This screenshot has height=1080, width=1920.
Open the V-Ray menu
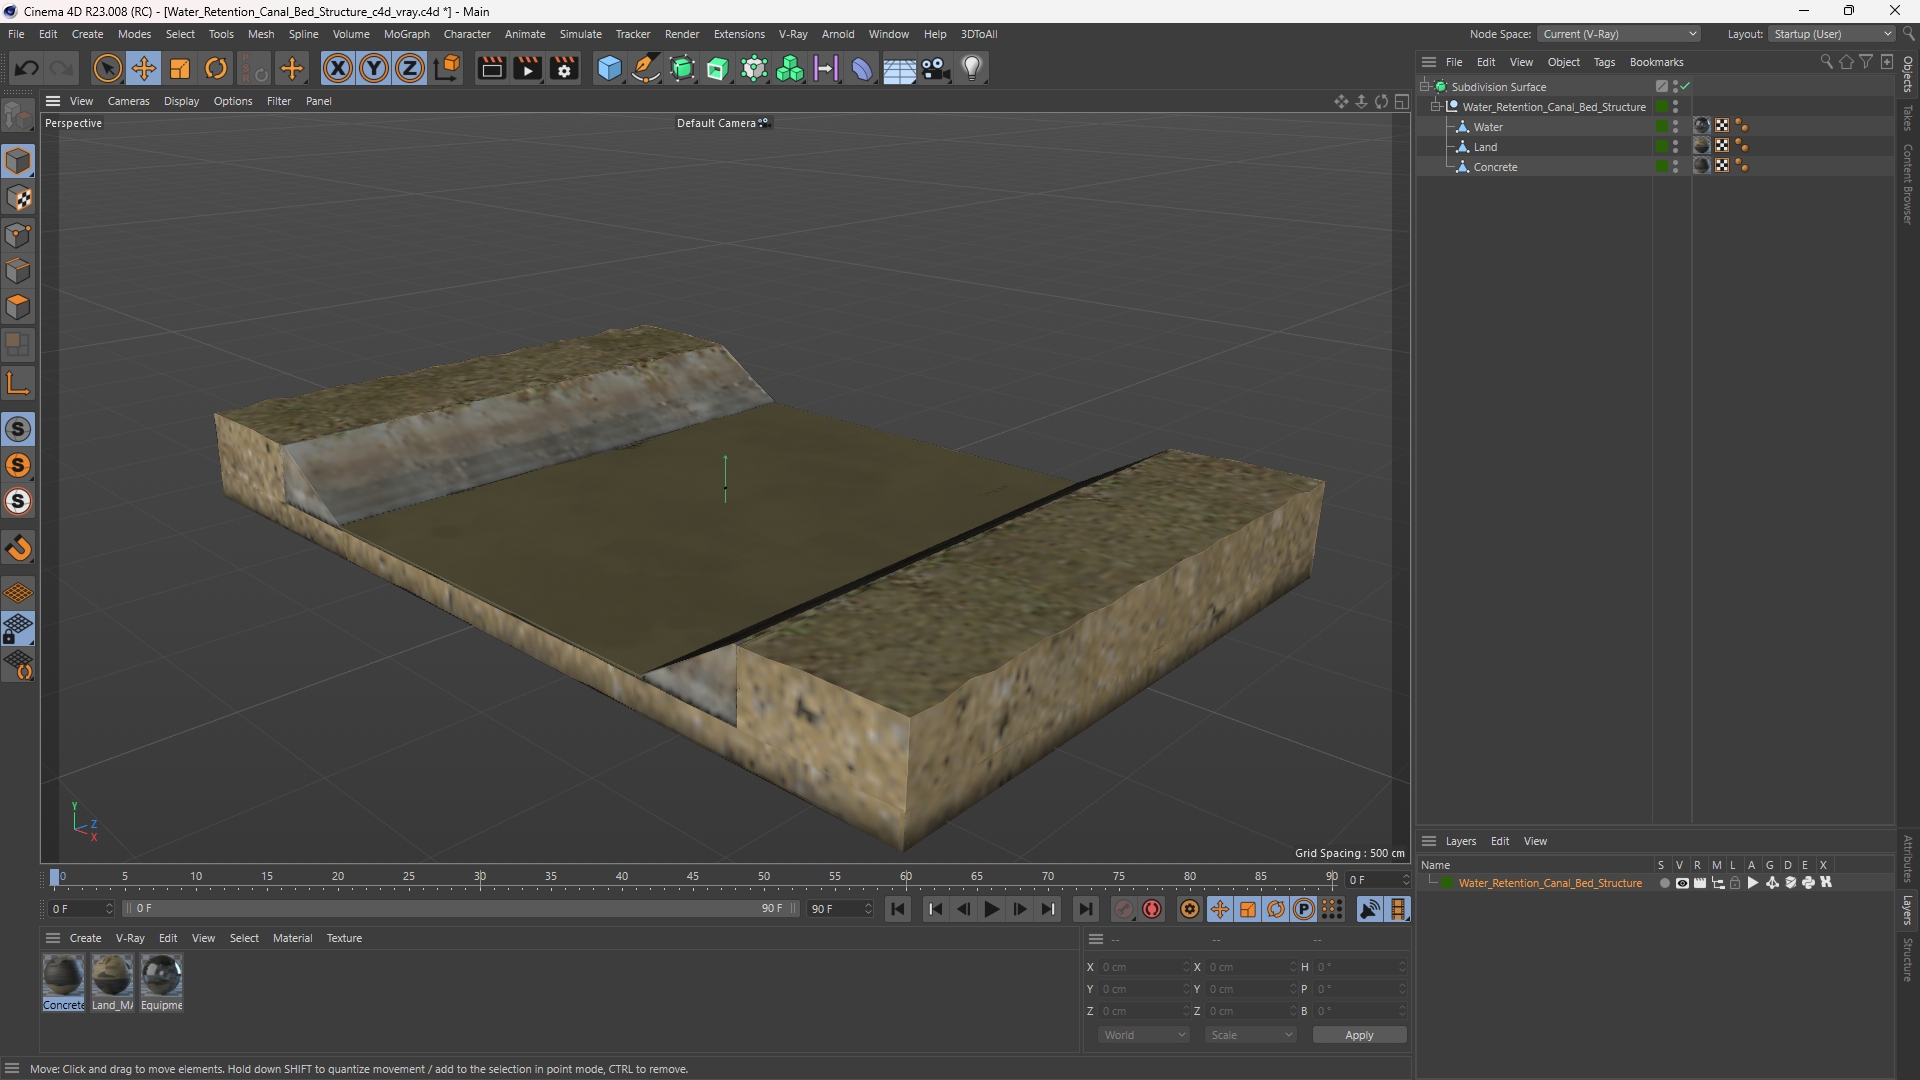(793, 34)
